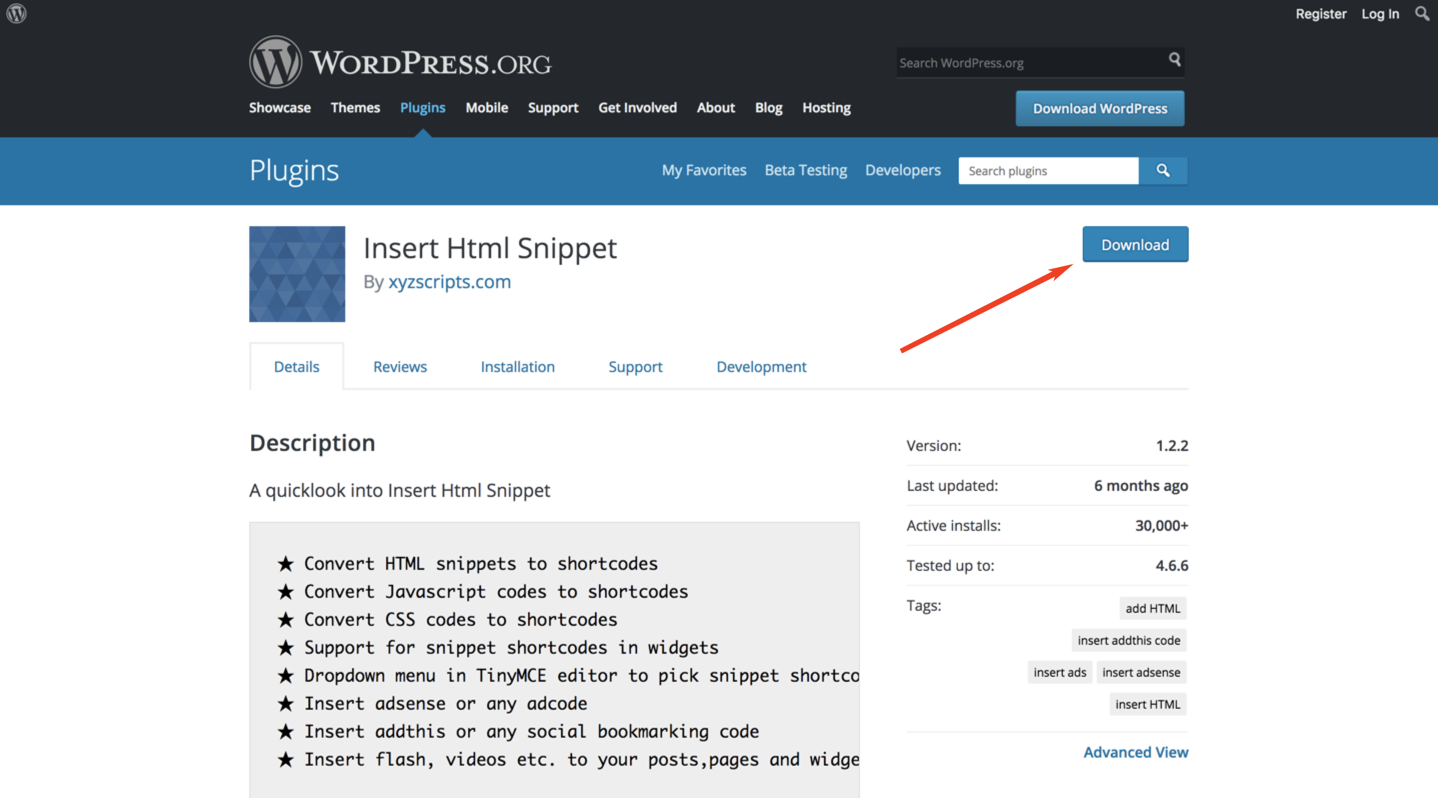Focus the Search plugins field
Screen dimensions: 1438x798
click(1048, 171)
